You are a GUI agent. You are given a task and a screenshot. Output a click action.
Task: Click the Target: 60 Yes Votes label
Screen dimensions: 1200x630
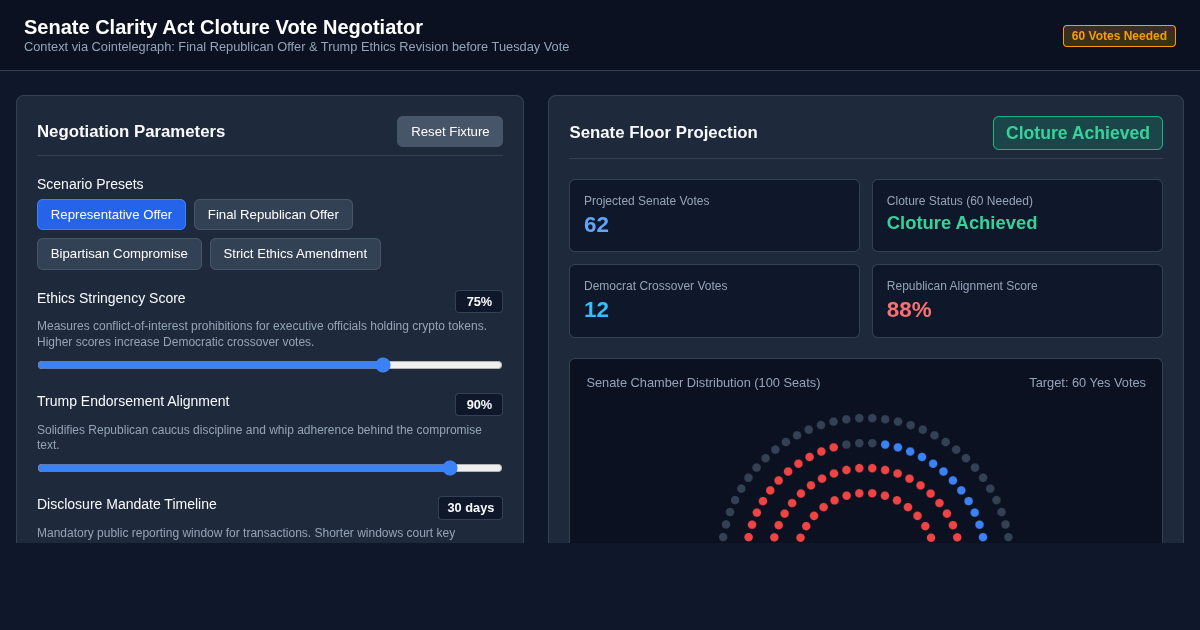pyautogui.click(x=1087, y=383)
